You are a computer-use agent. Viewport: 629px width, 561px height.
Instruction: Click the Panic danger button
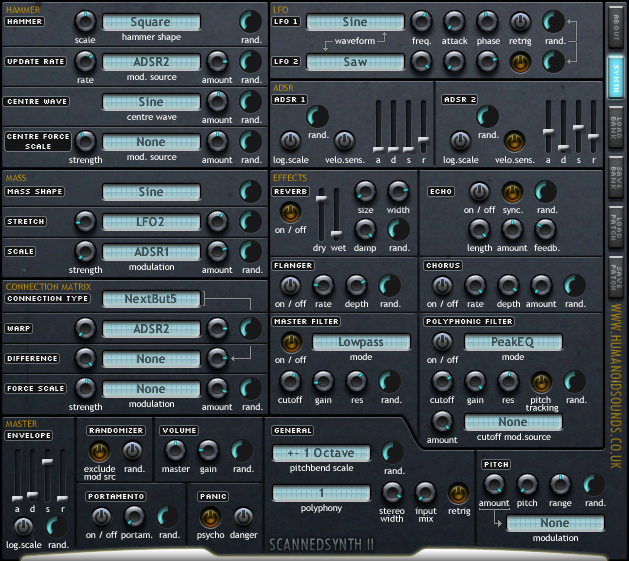click(x=243, y=517)
